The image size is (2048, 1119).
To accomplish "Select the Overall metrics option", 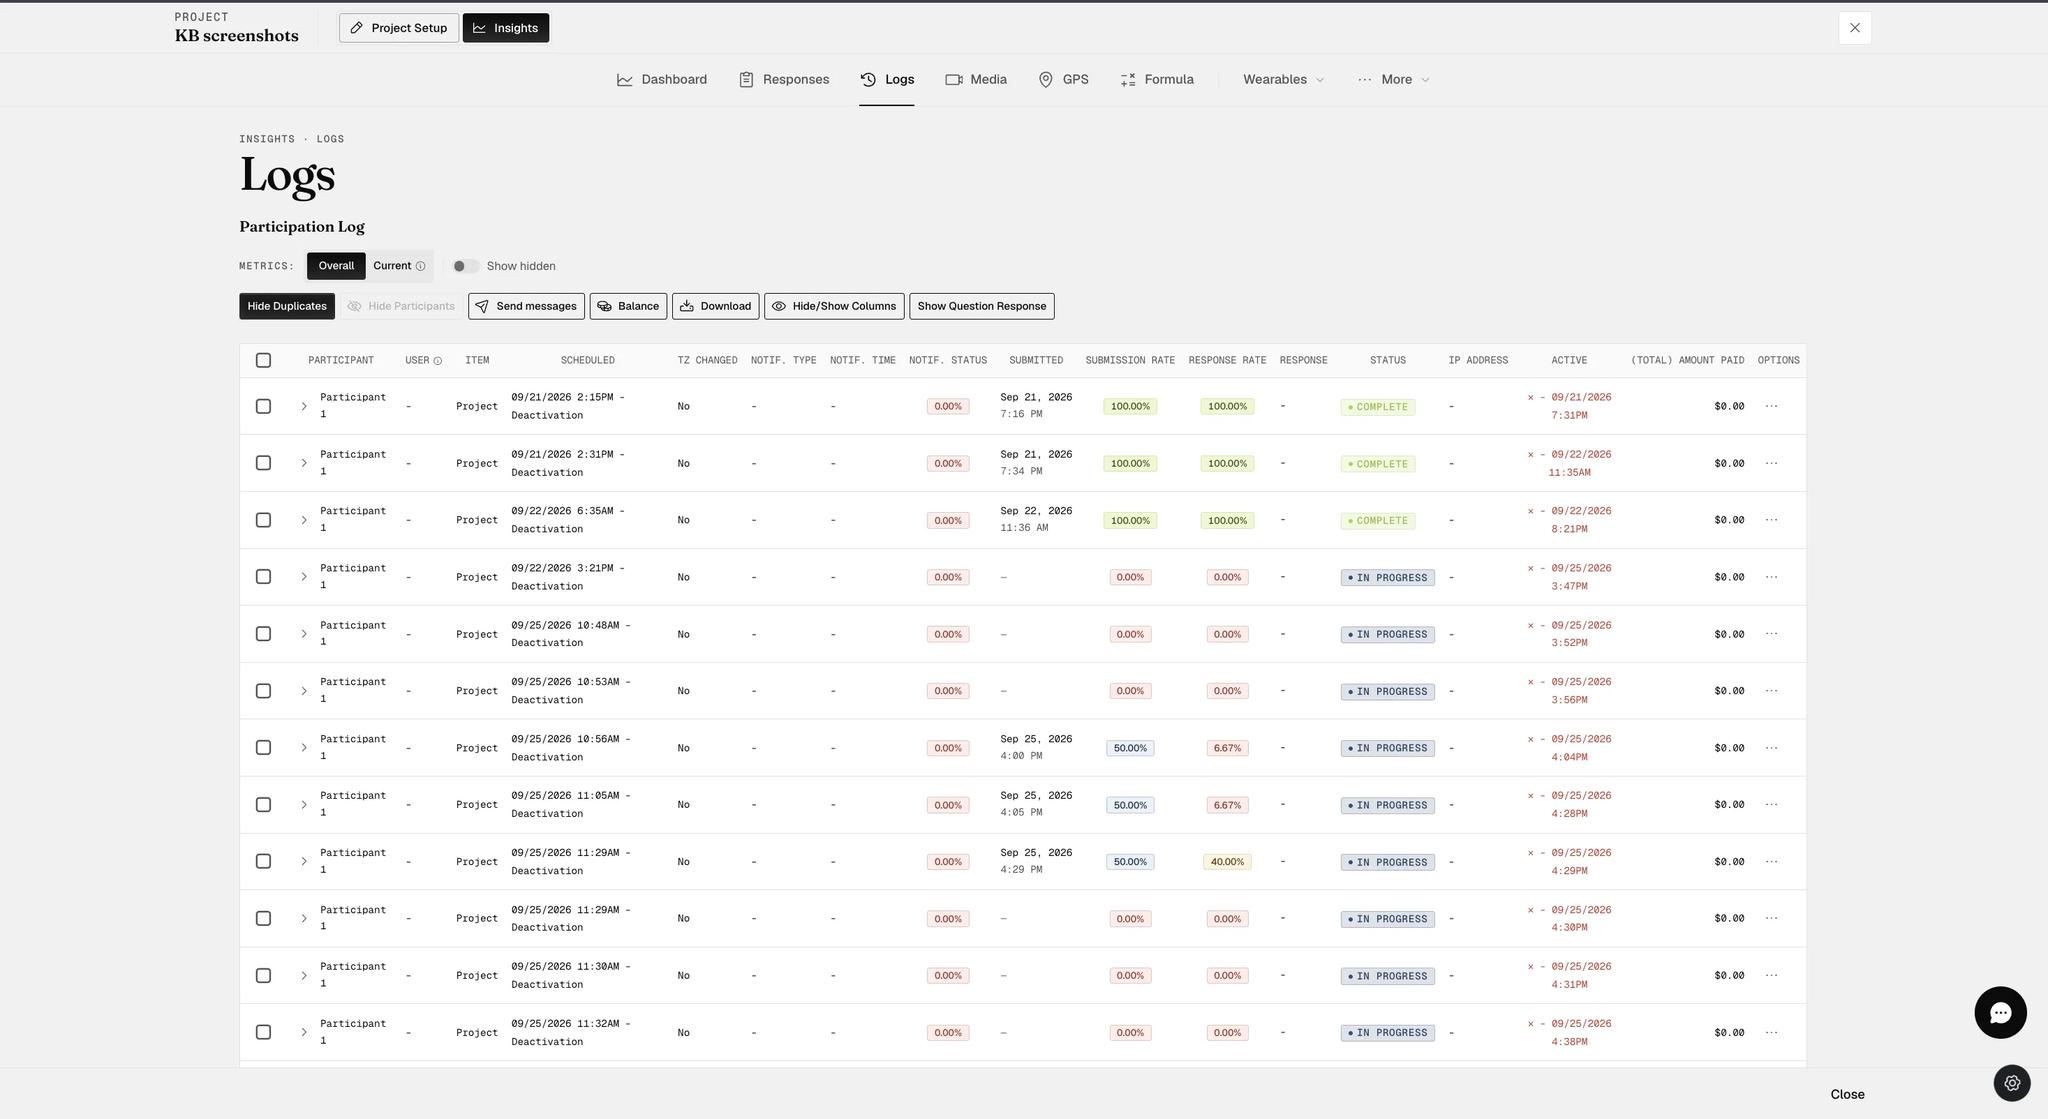I will tap(336, 266).
